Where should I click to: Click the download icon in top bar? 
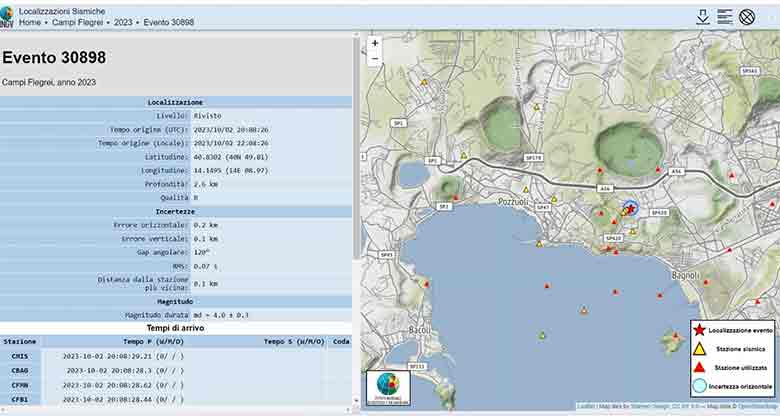(703, 16)
